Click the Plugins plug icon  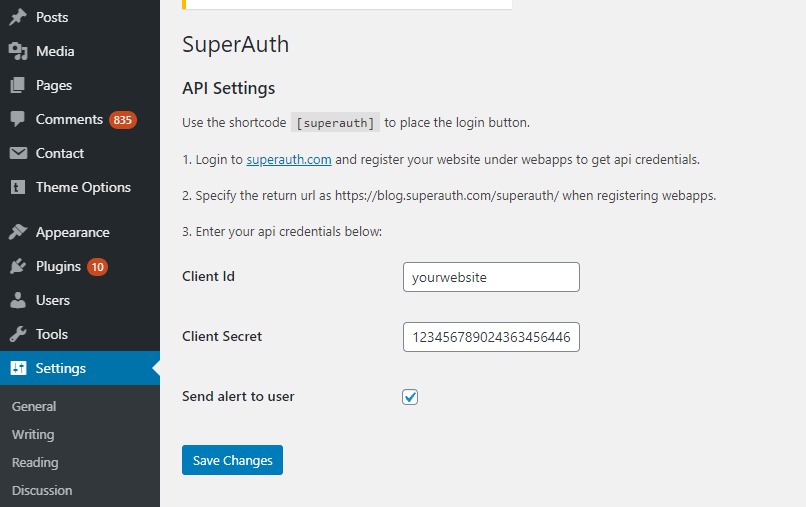[18, 266]
